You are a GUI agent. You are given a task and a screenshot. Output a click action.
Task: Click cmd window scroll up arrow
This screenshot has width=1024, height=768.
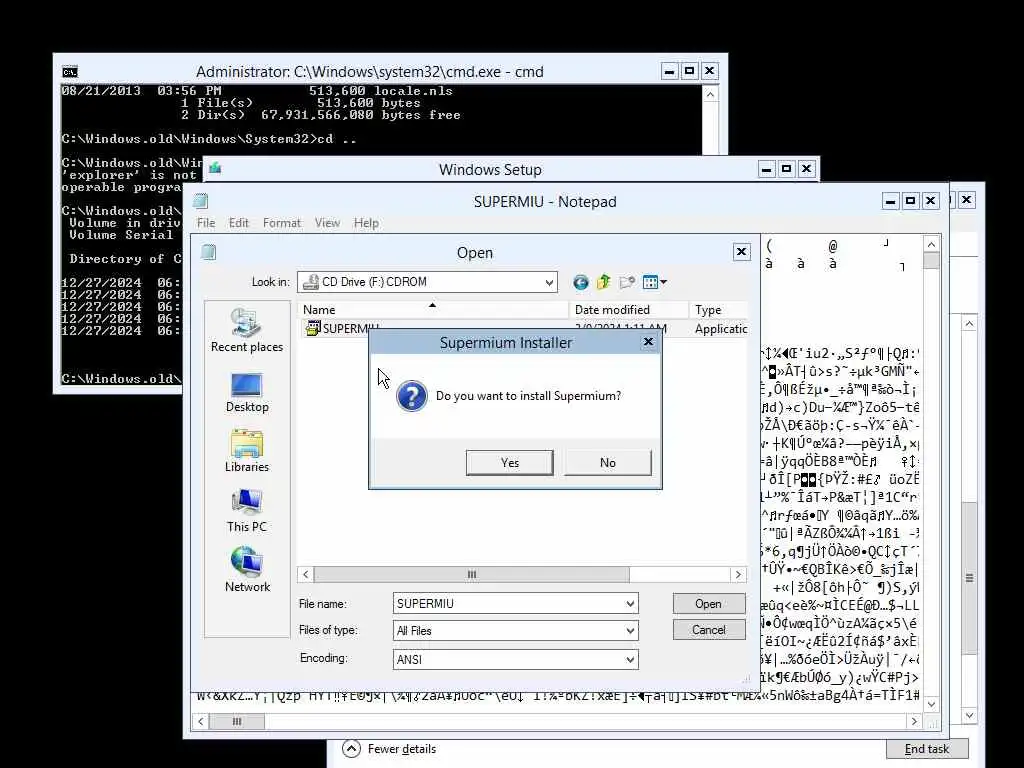tap(711, 95)
